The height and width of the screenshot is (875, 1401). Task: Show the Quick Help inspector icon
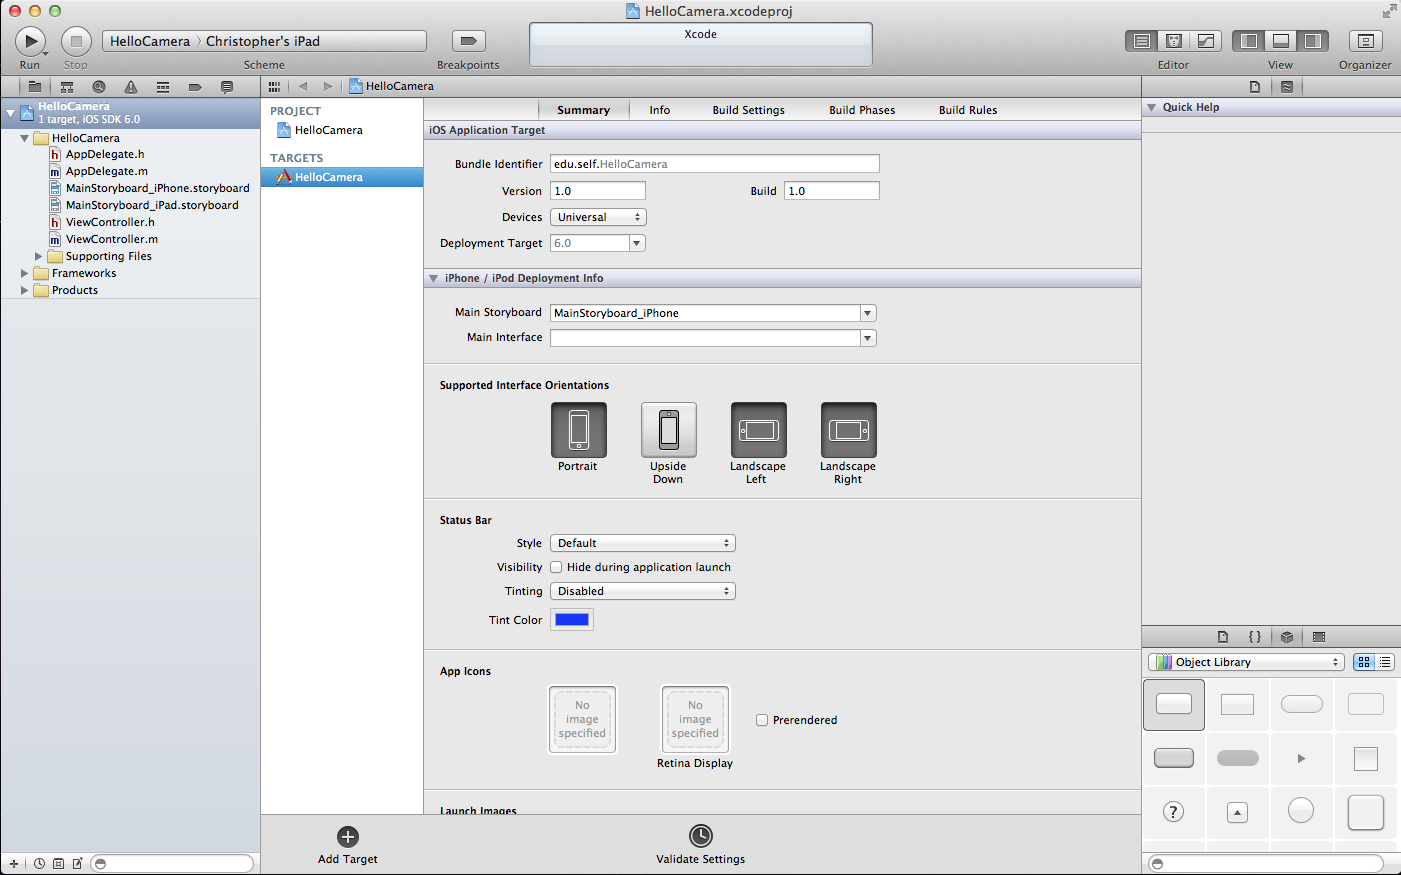click(x=1287, y=87)
